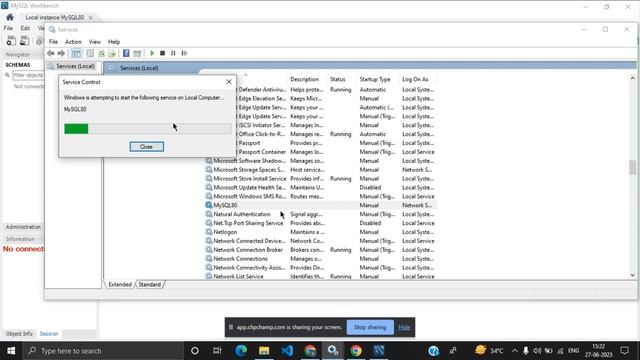
Task: Select the Natural Authentication service
Action: (320, 214)
